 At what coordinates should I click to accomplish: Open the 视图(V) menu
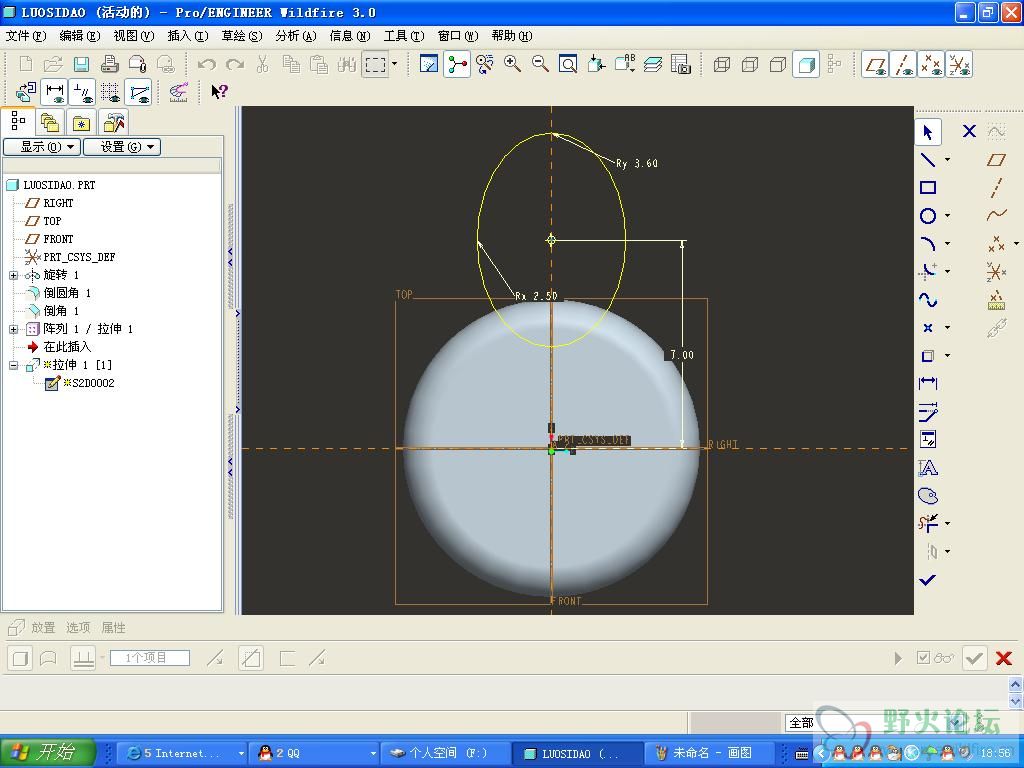134,35
